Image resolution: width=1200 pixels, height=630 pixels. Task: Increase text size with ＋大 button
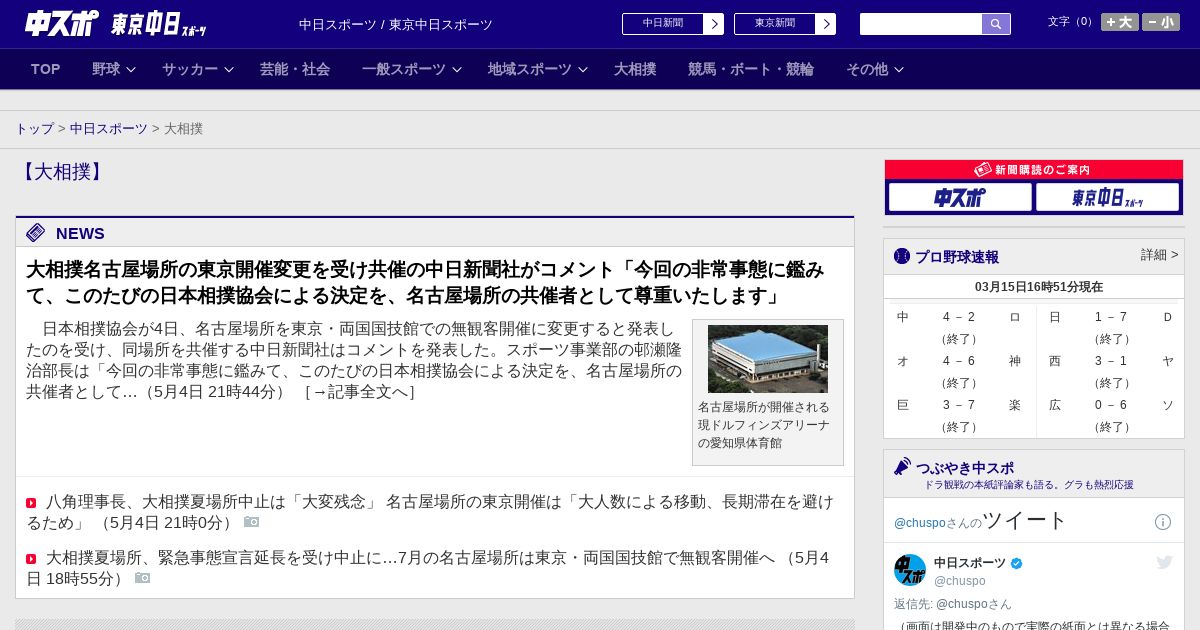click(x=1120, y=22)
